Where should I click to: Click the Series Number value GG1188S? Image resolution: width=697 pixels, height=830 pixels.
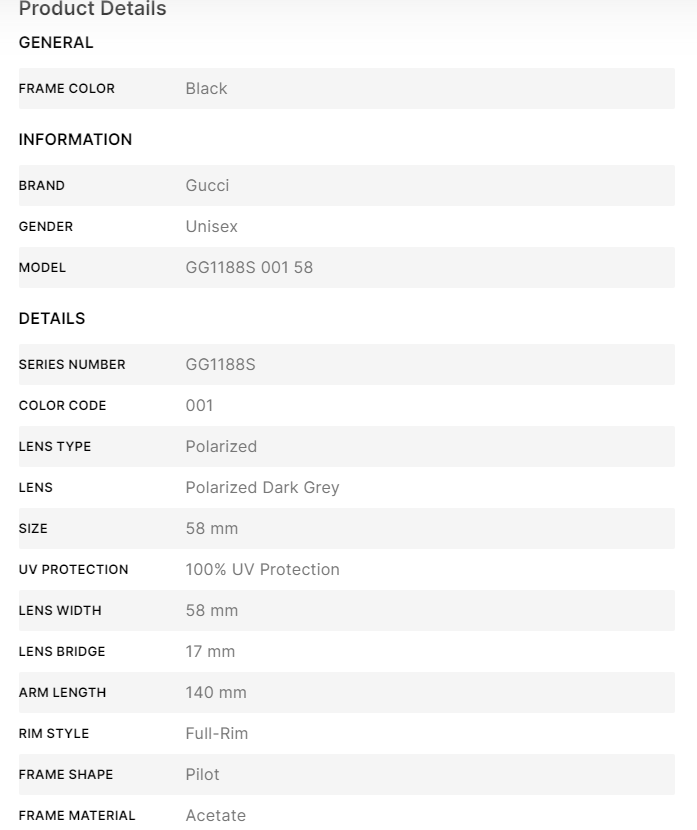220,365
